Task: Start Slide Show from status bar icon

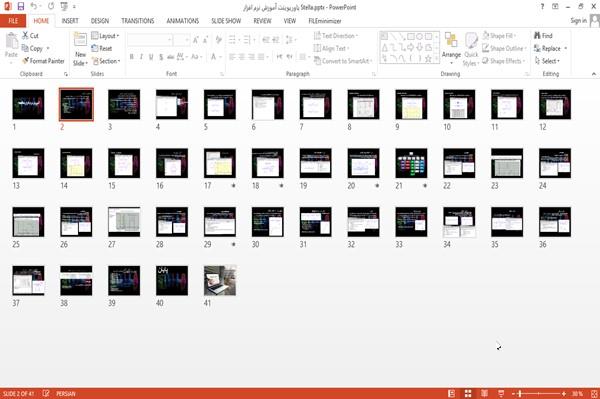Action: pyautogui.click(x=501, y=393)
